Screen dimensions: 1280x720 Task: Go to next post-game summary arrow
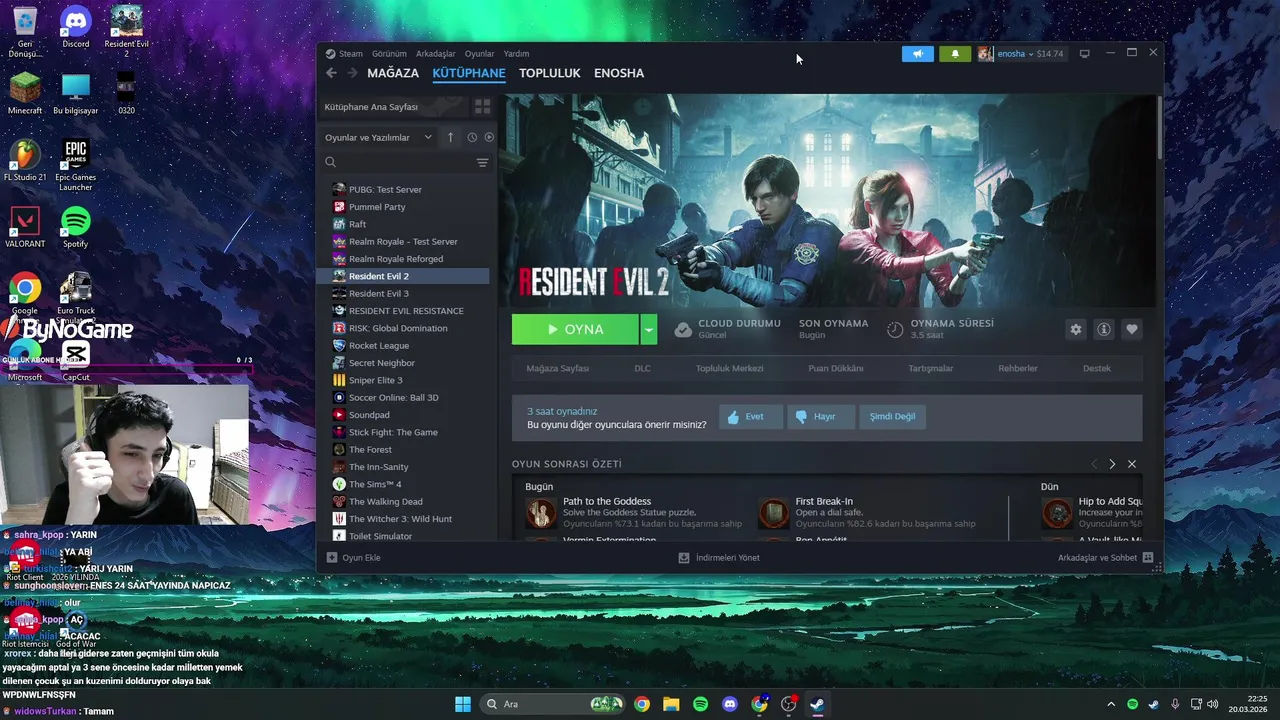(1112, 464)
